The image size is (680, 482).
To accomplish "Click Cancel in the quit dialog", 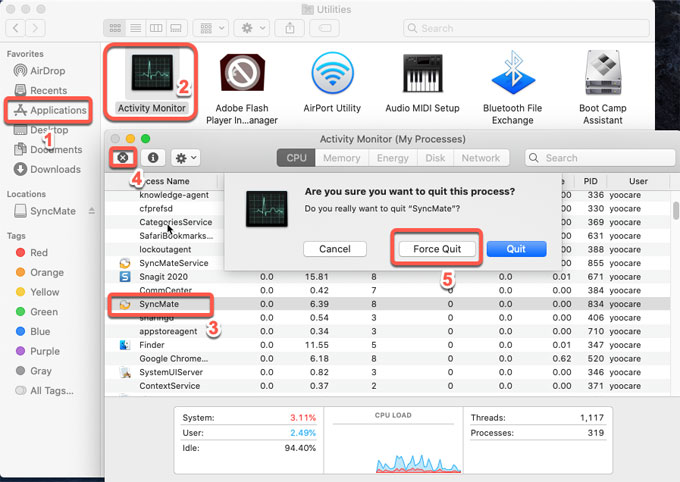I will [335, 249].
